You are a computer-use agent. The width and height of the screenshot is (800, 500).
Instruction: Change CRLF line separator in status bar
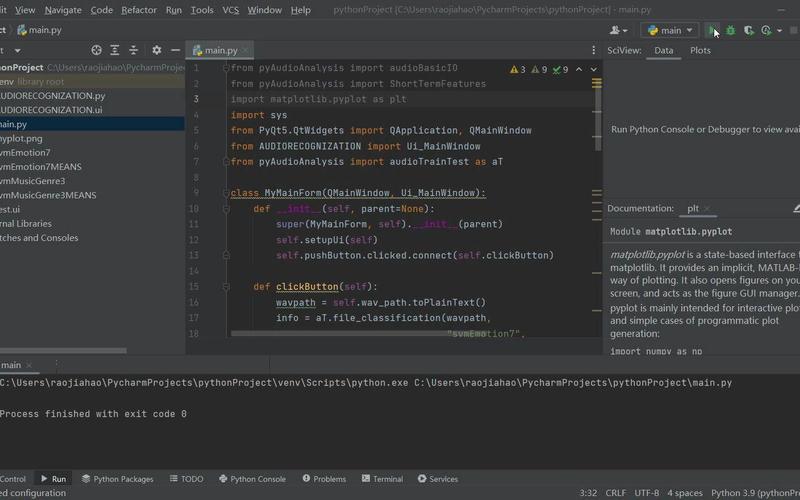point(615,493)
